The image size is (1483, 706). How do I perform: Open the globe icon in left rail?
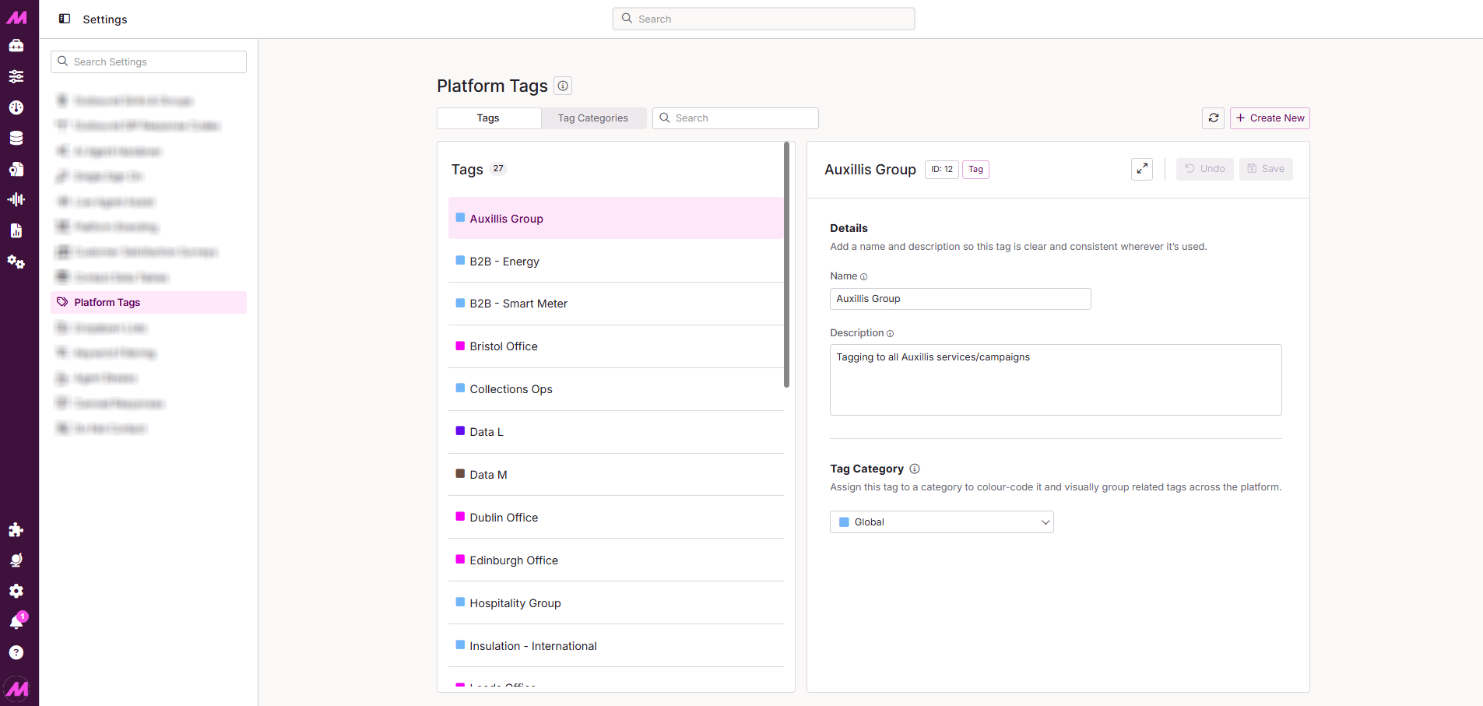click(x=16, y=560)
